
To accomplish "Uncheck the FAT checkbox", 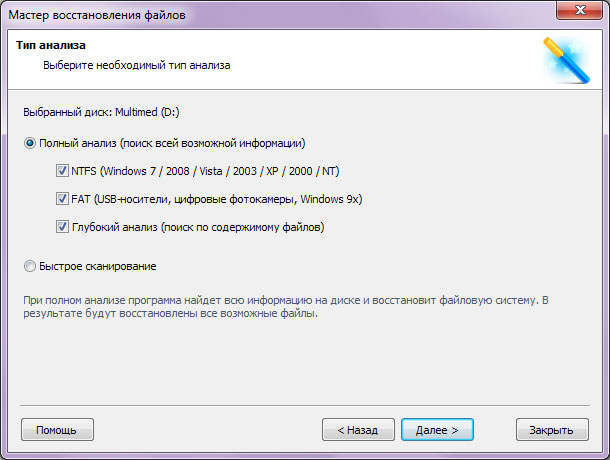I will pyautogui.click(x=62, y=199).
